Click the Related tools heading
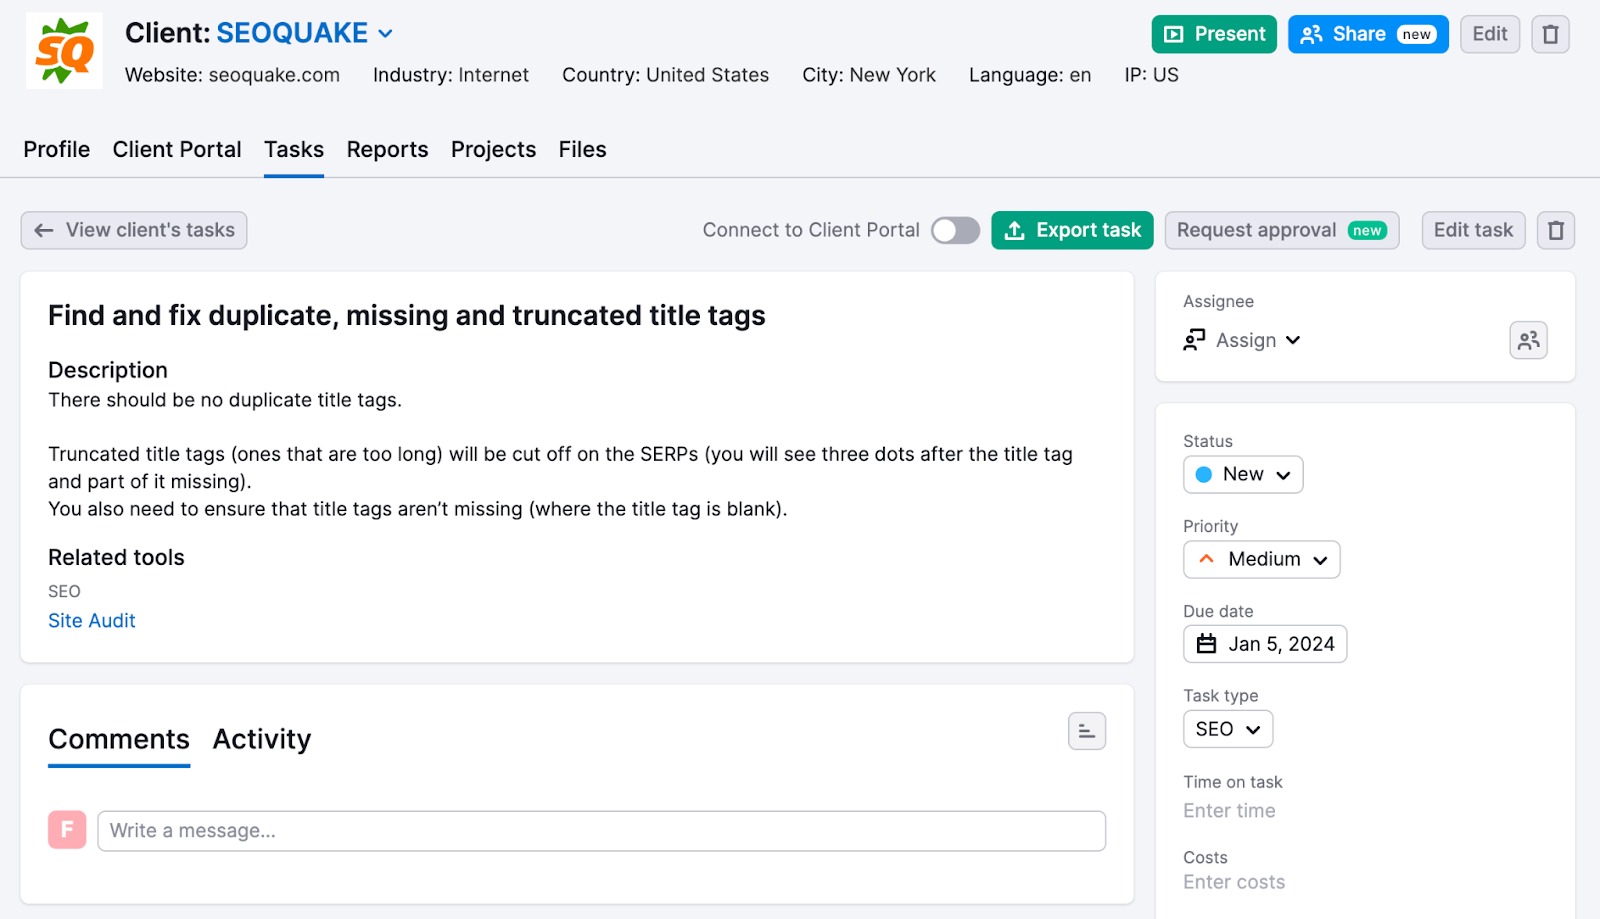1600x919 pixels. pos(116,557)
